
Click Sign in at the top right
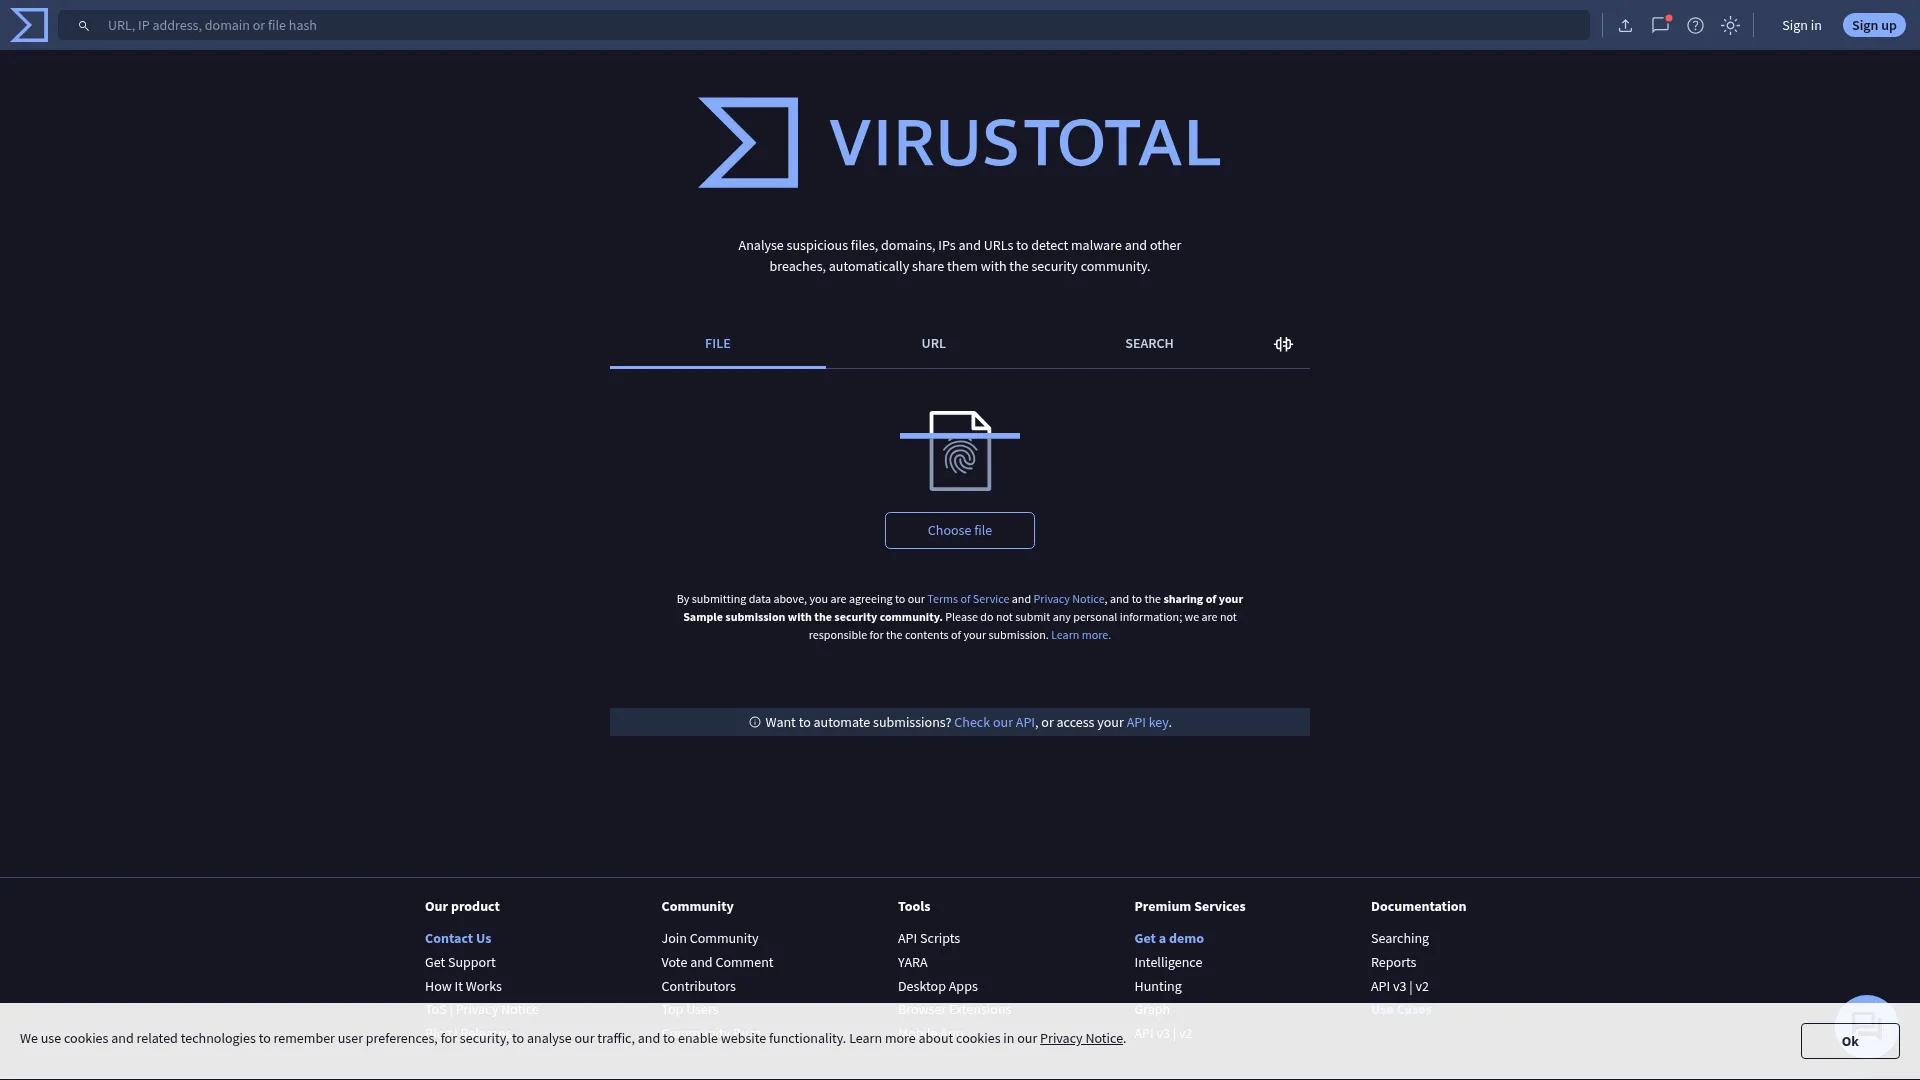click(1801, 25)
